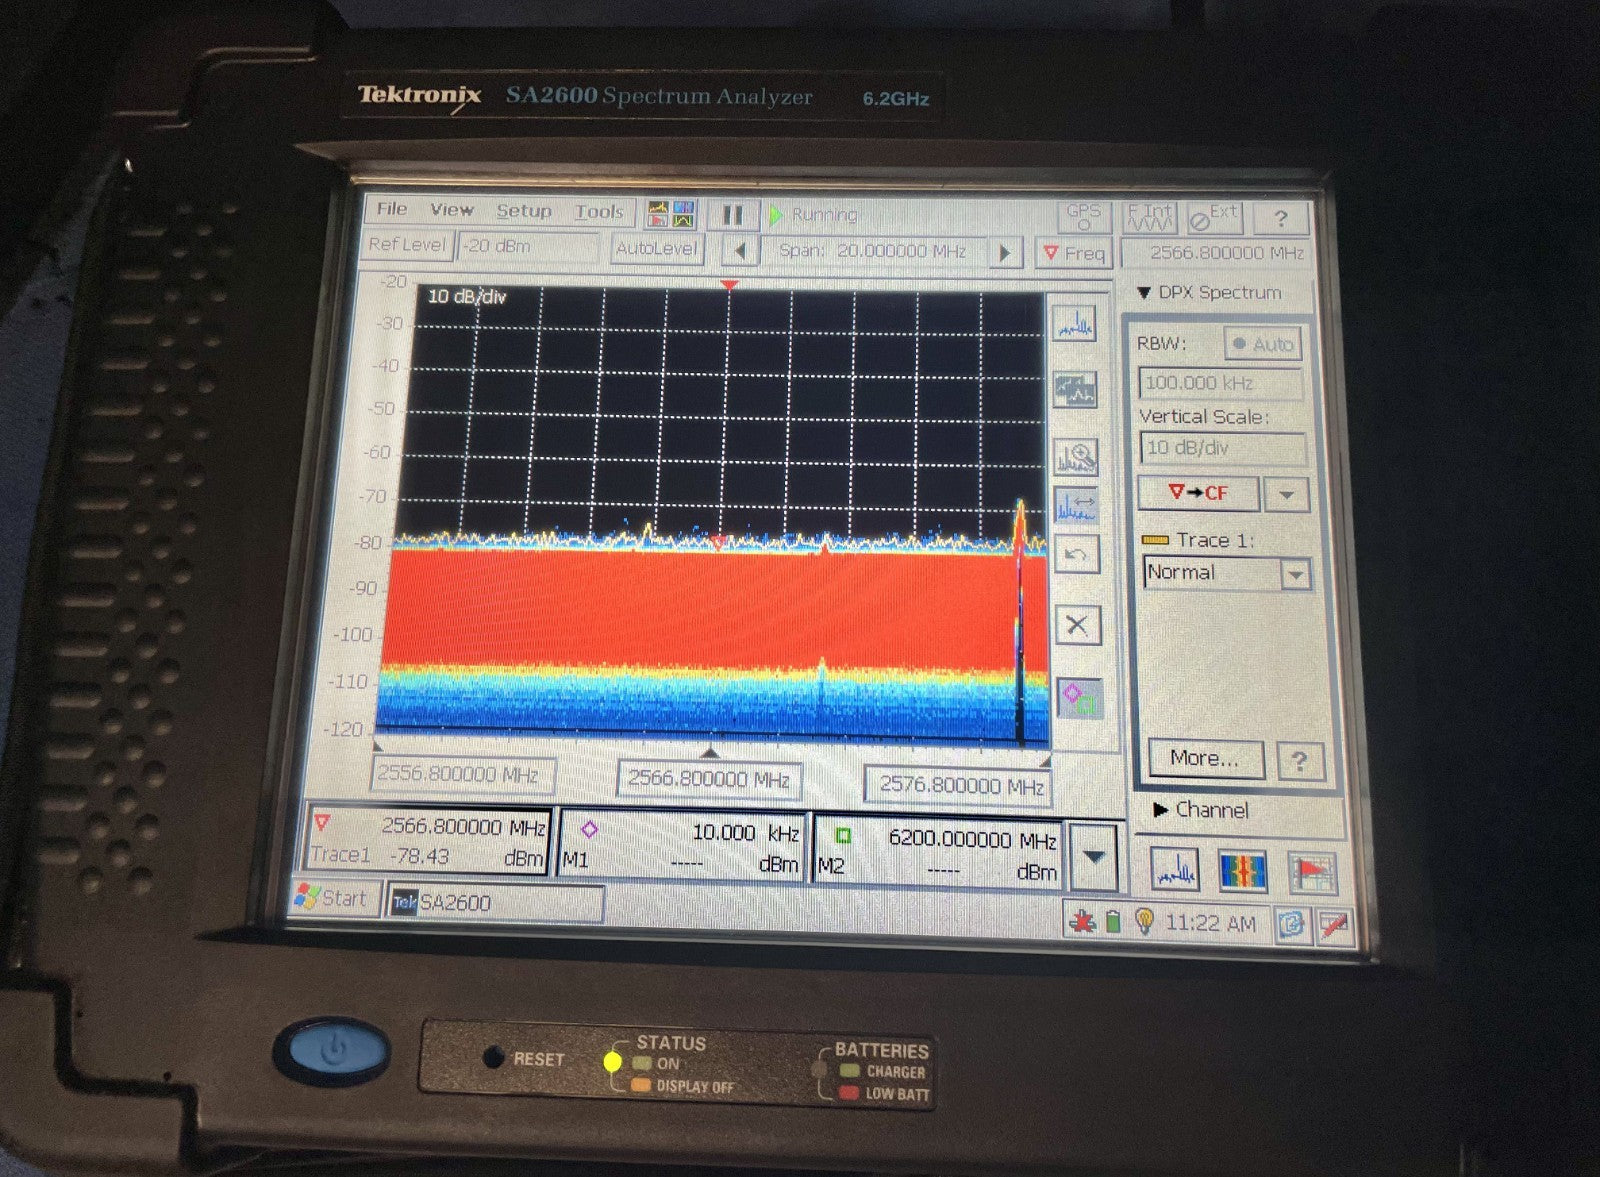
Task: Pause the acquisition
Action: [732, 215]
